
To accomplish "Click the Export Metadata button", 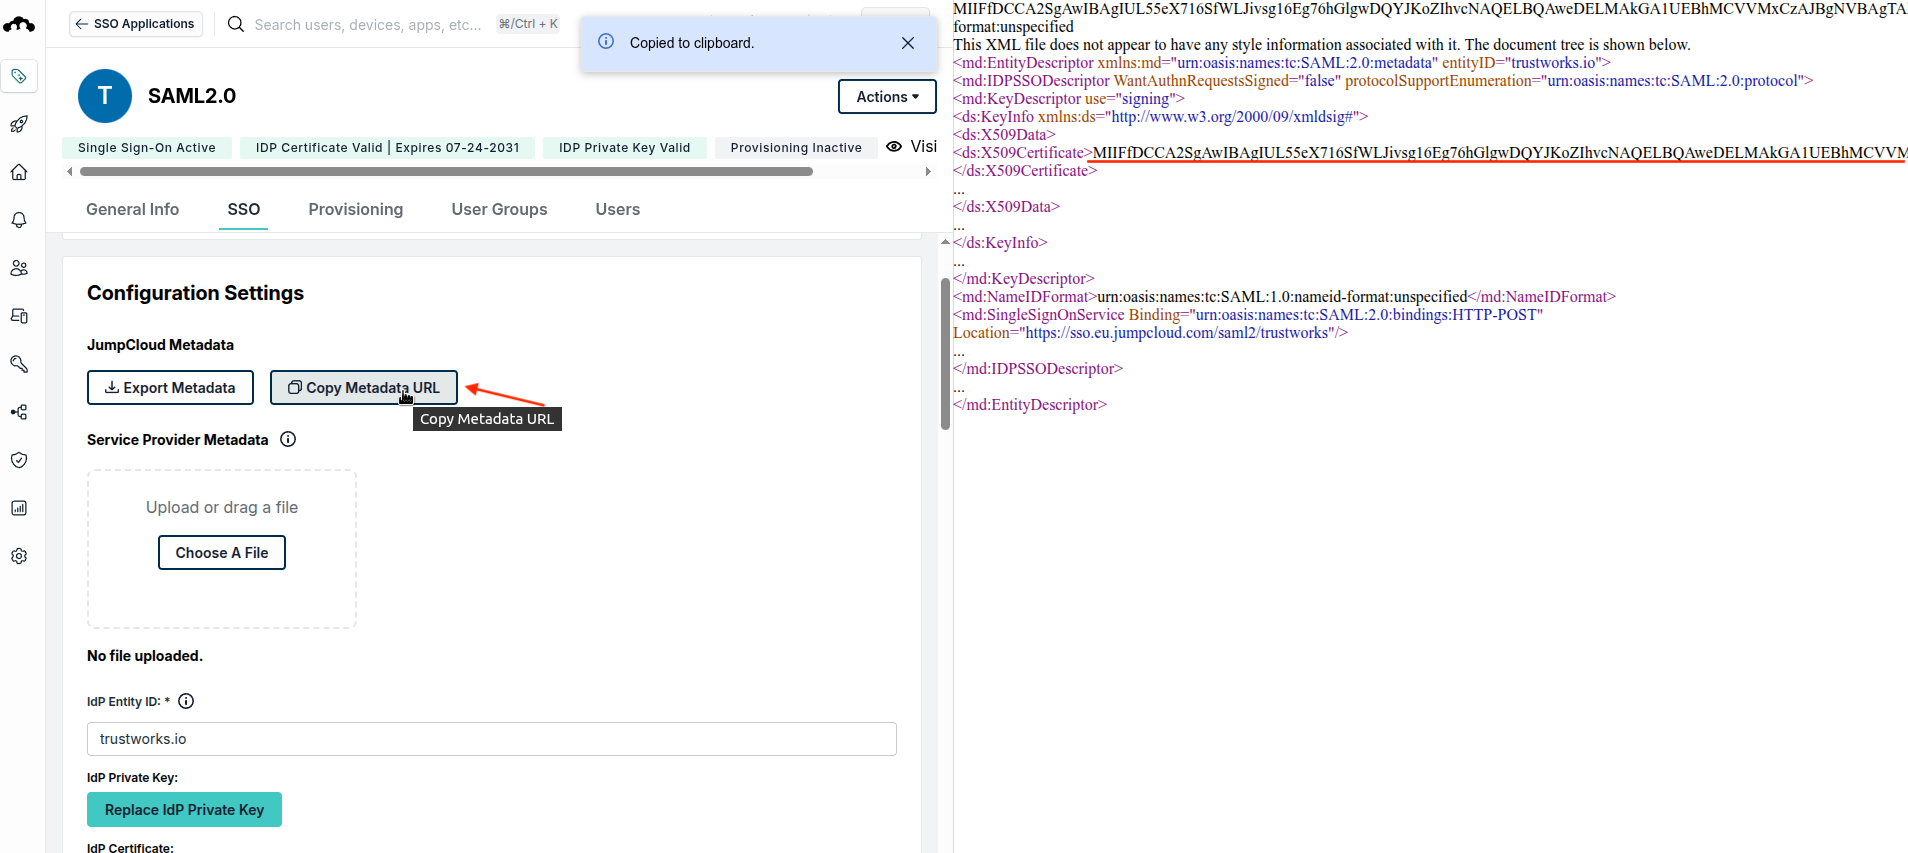I will click(x=170, y=388).
